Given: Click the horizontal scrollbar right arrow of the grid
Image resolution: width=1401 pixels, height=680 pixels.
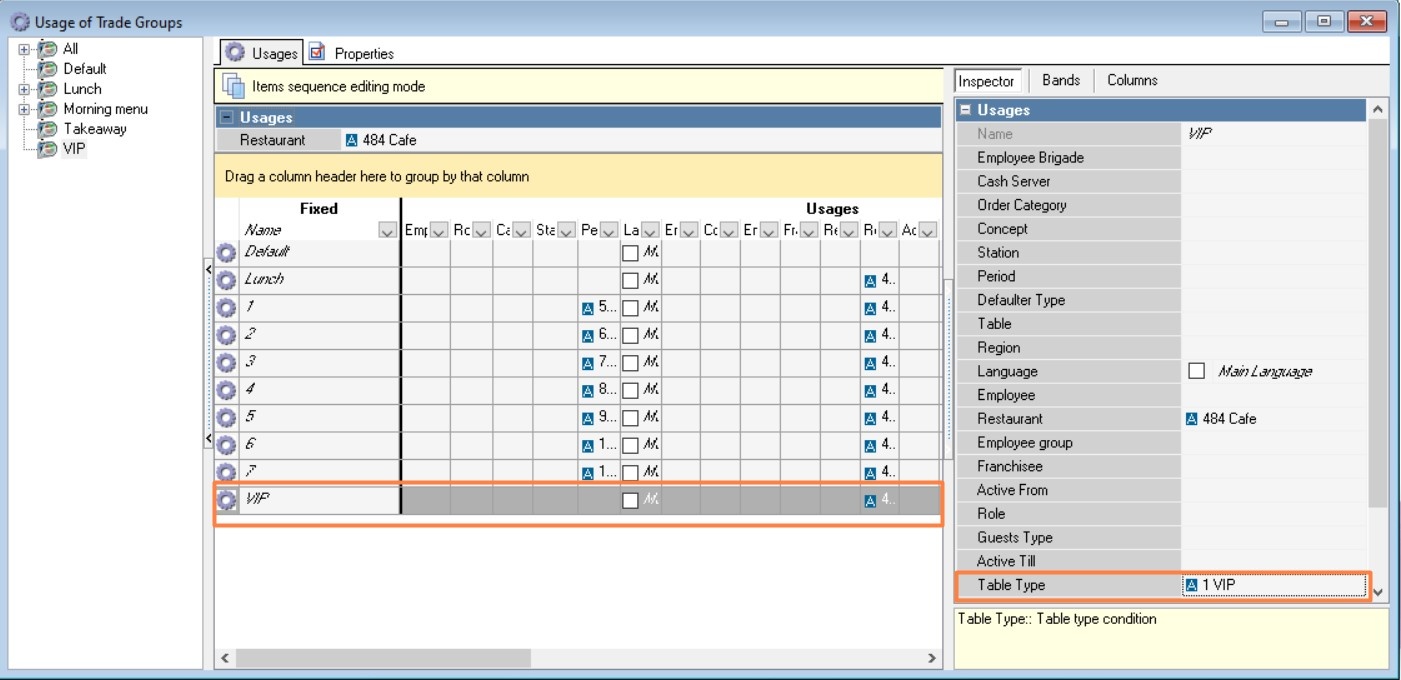Looking at the screenshot, I should tap(932, 658).
